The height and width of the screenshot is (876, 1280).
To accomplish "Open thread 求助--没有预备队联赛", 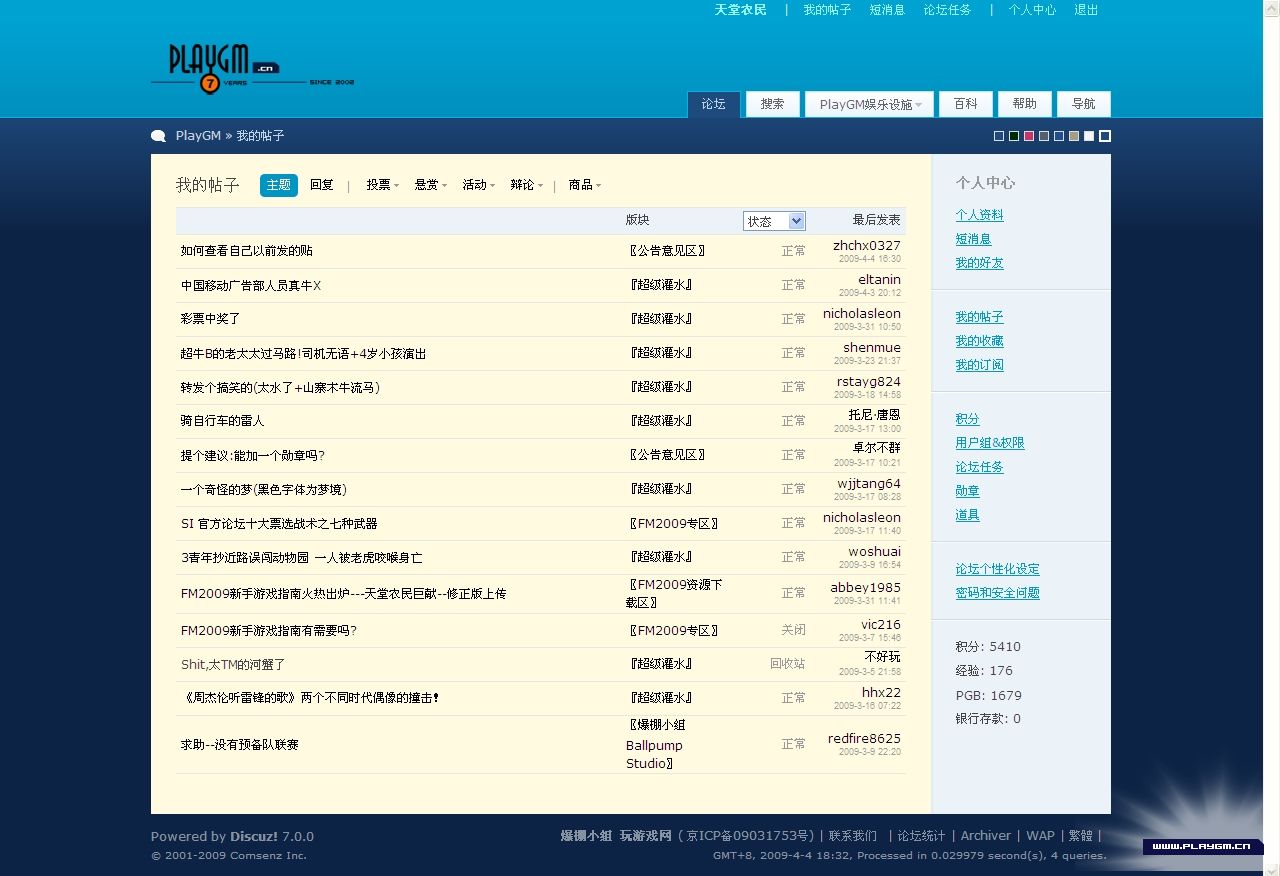I will pos(240,745).
